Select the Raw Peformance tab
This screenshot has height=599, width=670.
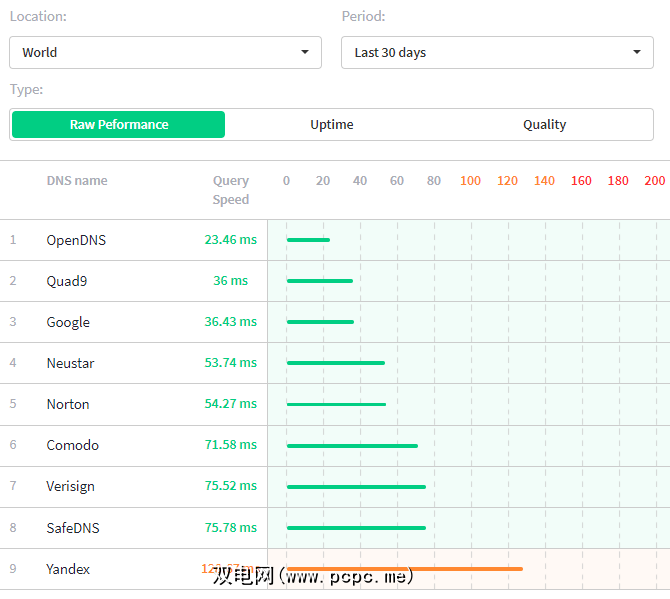pyautogui.click(x=118, y=125)
